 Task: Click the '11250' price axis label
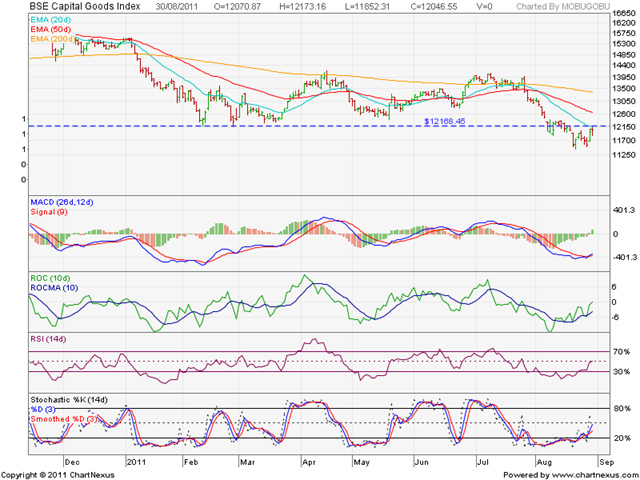coord(624,155)
